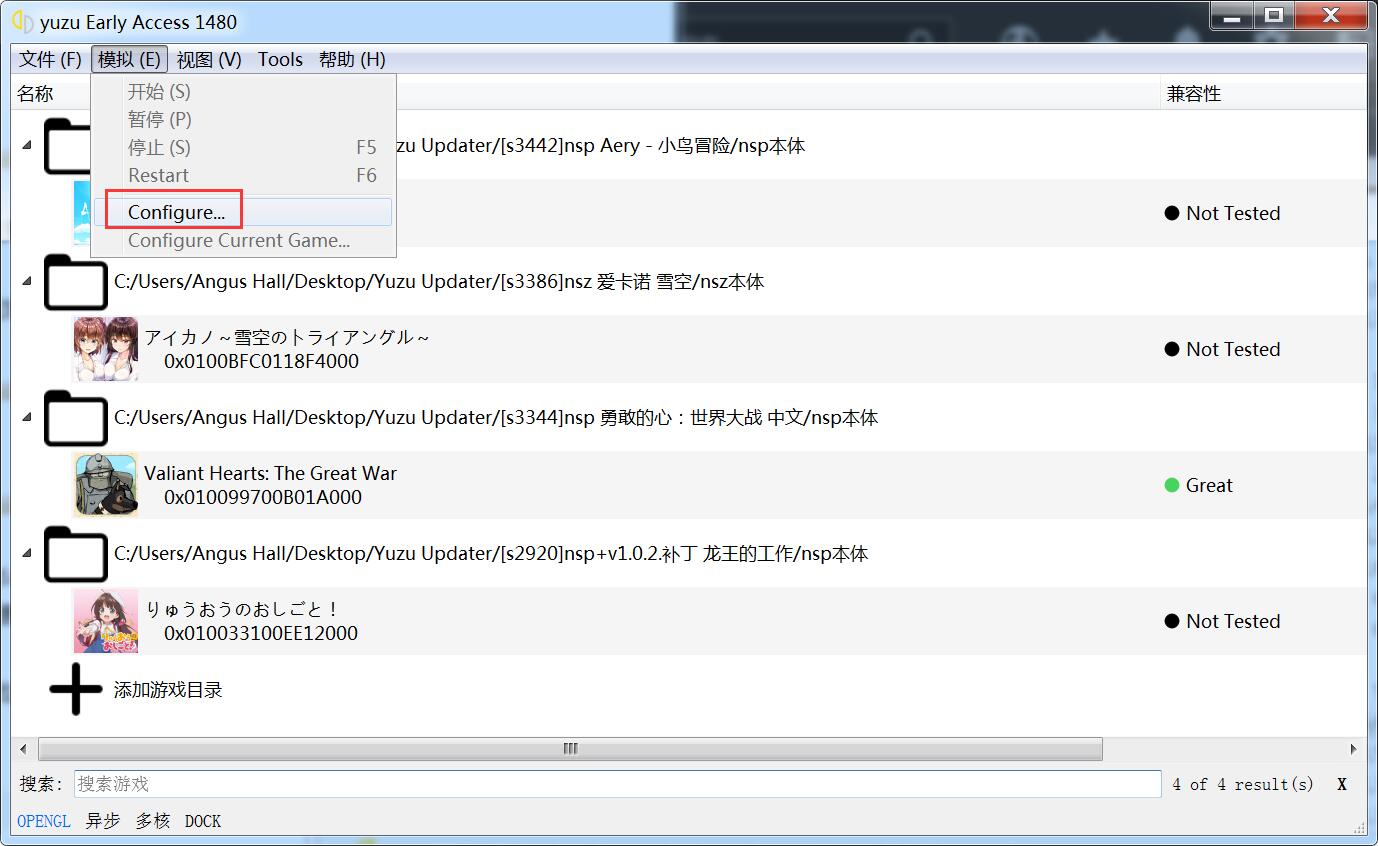Sort by 兼容性 column header

point(1194,94)
